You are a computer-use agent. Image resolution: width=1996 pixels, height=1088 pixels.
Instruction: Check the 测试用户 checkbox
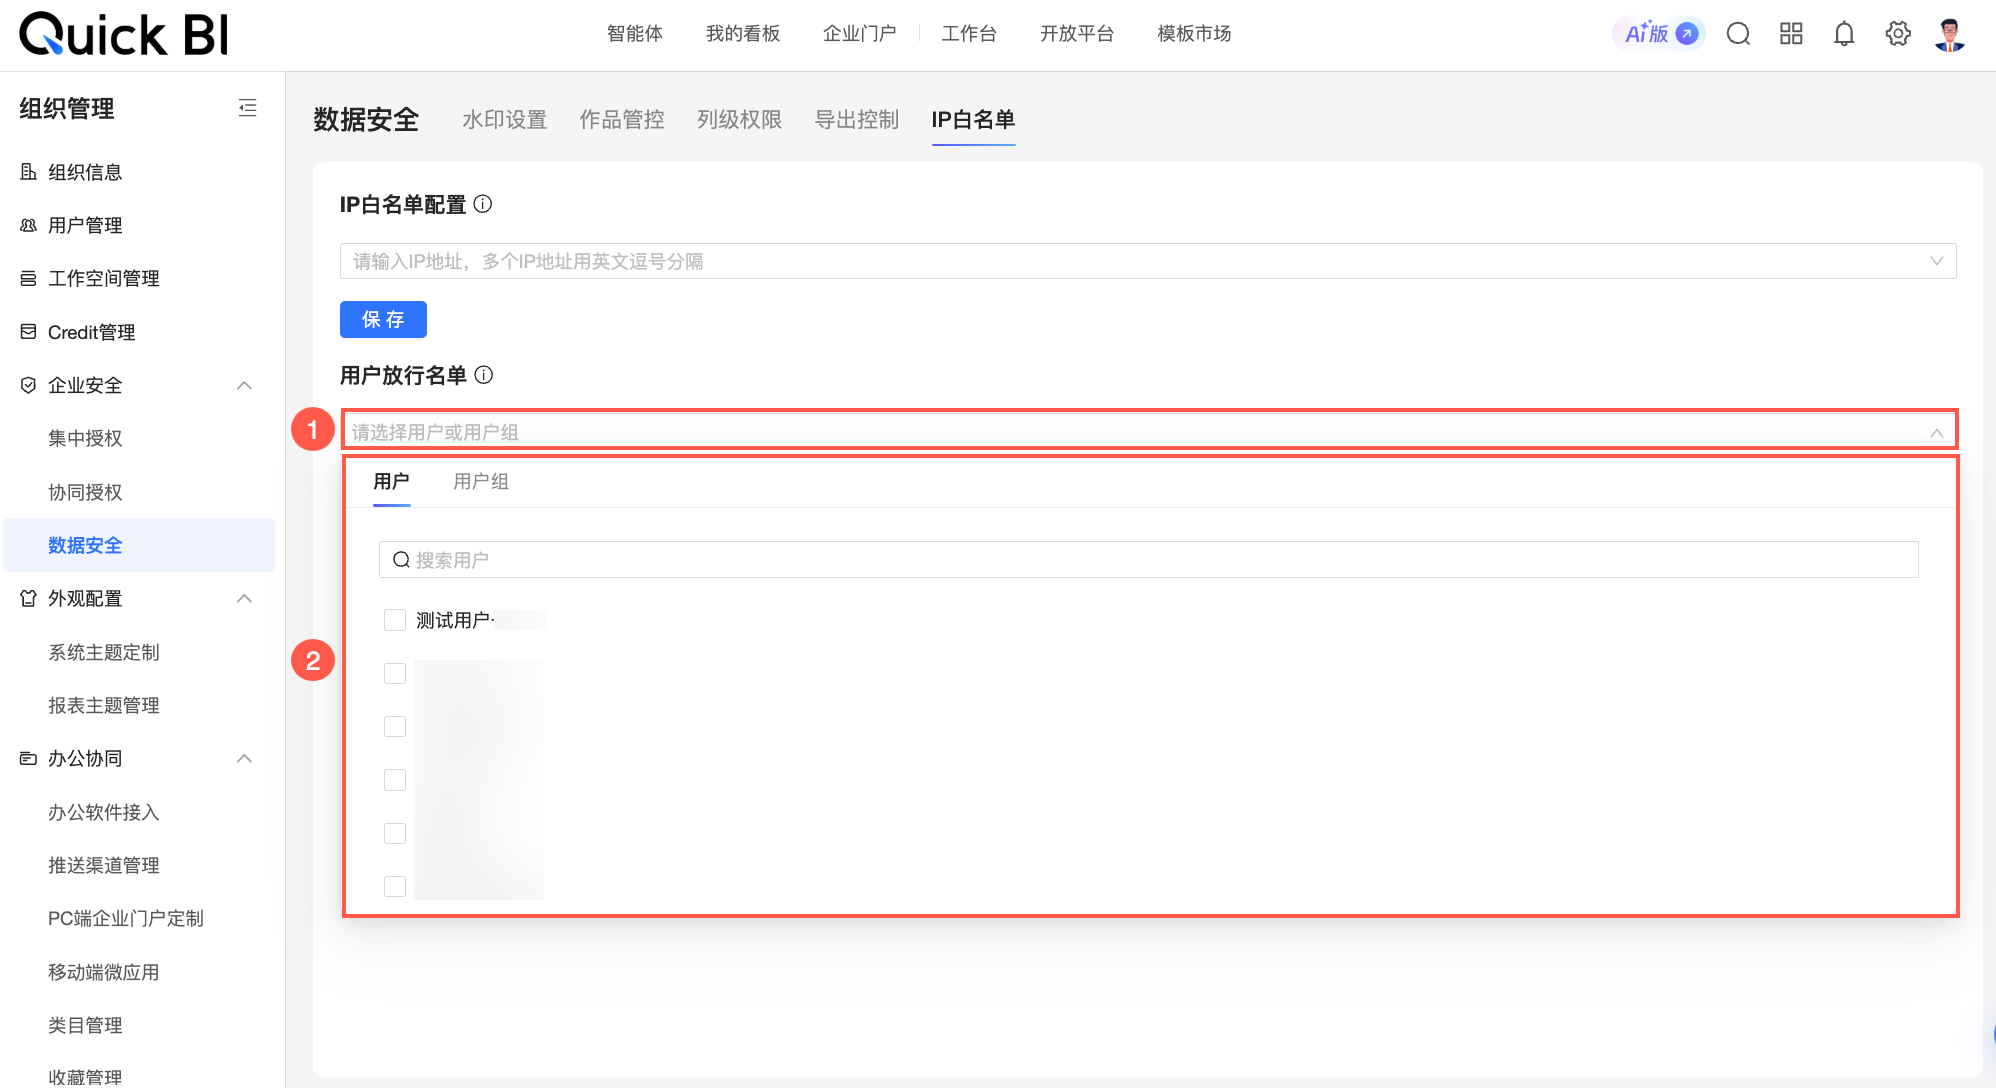395,620
